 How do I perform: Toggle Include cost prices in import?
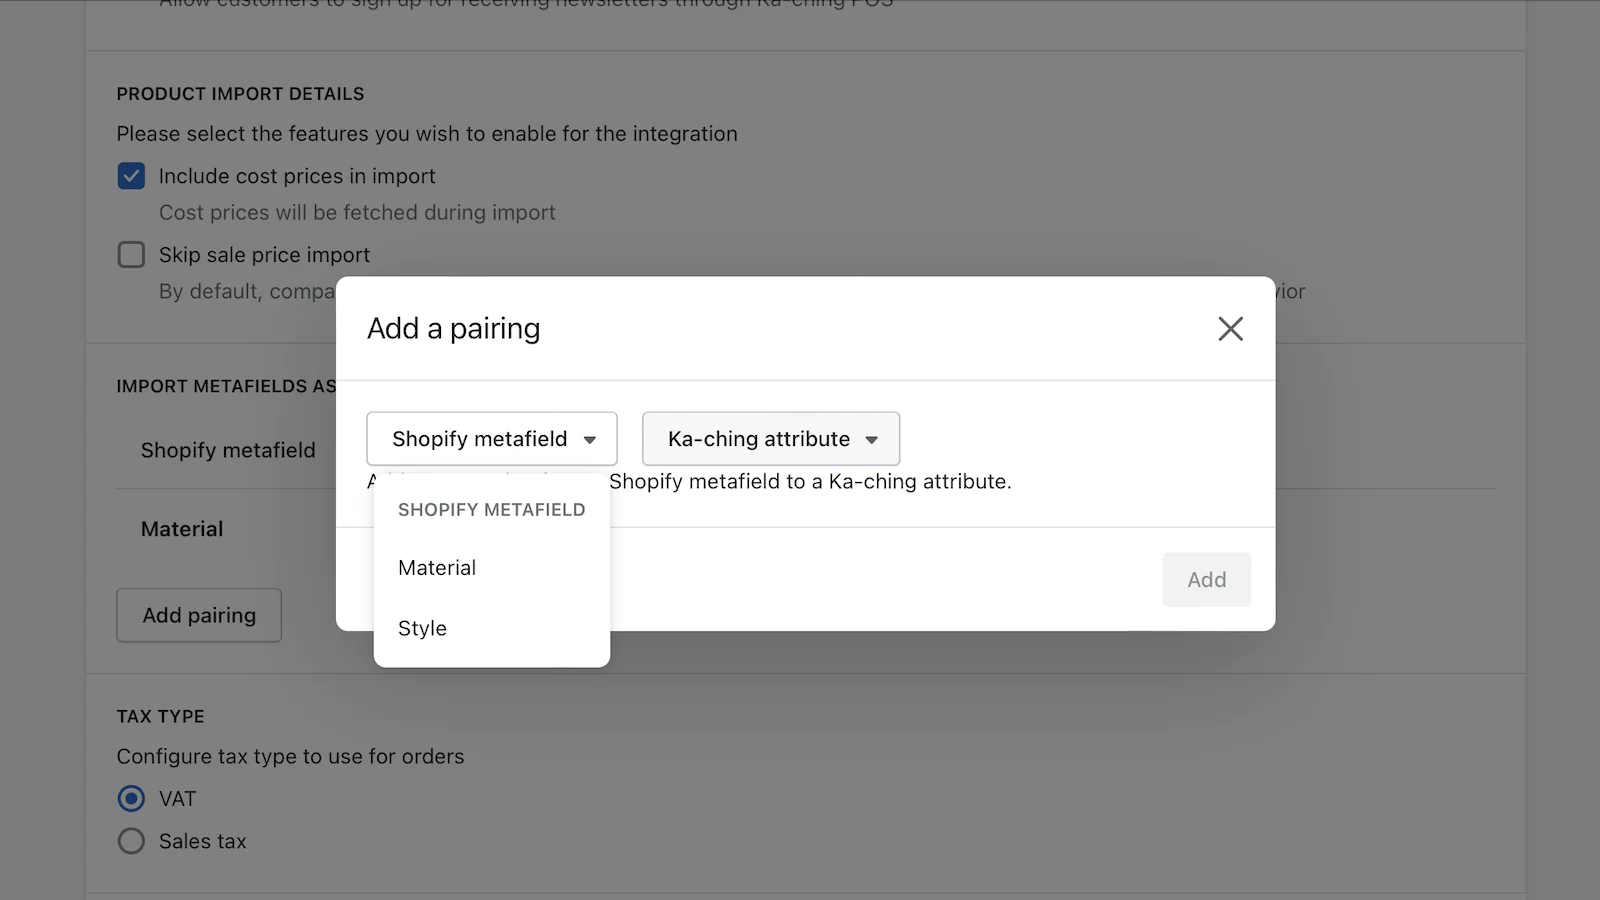point(131,176)
